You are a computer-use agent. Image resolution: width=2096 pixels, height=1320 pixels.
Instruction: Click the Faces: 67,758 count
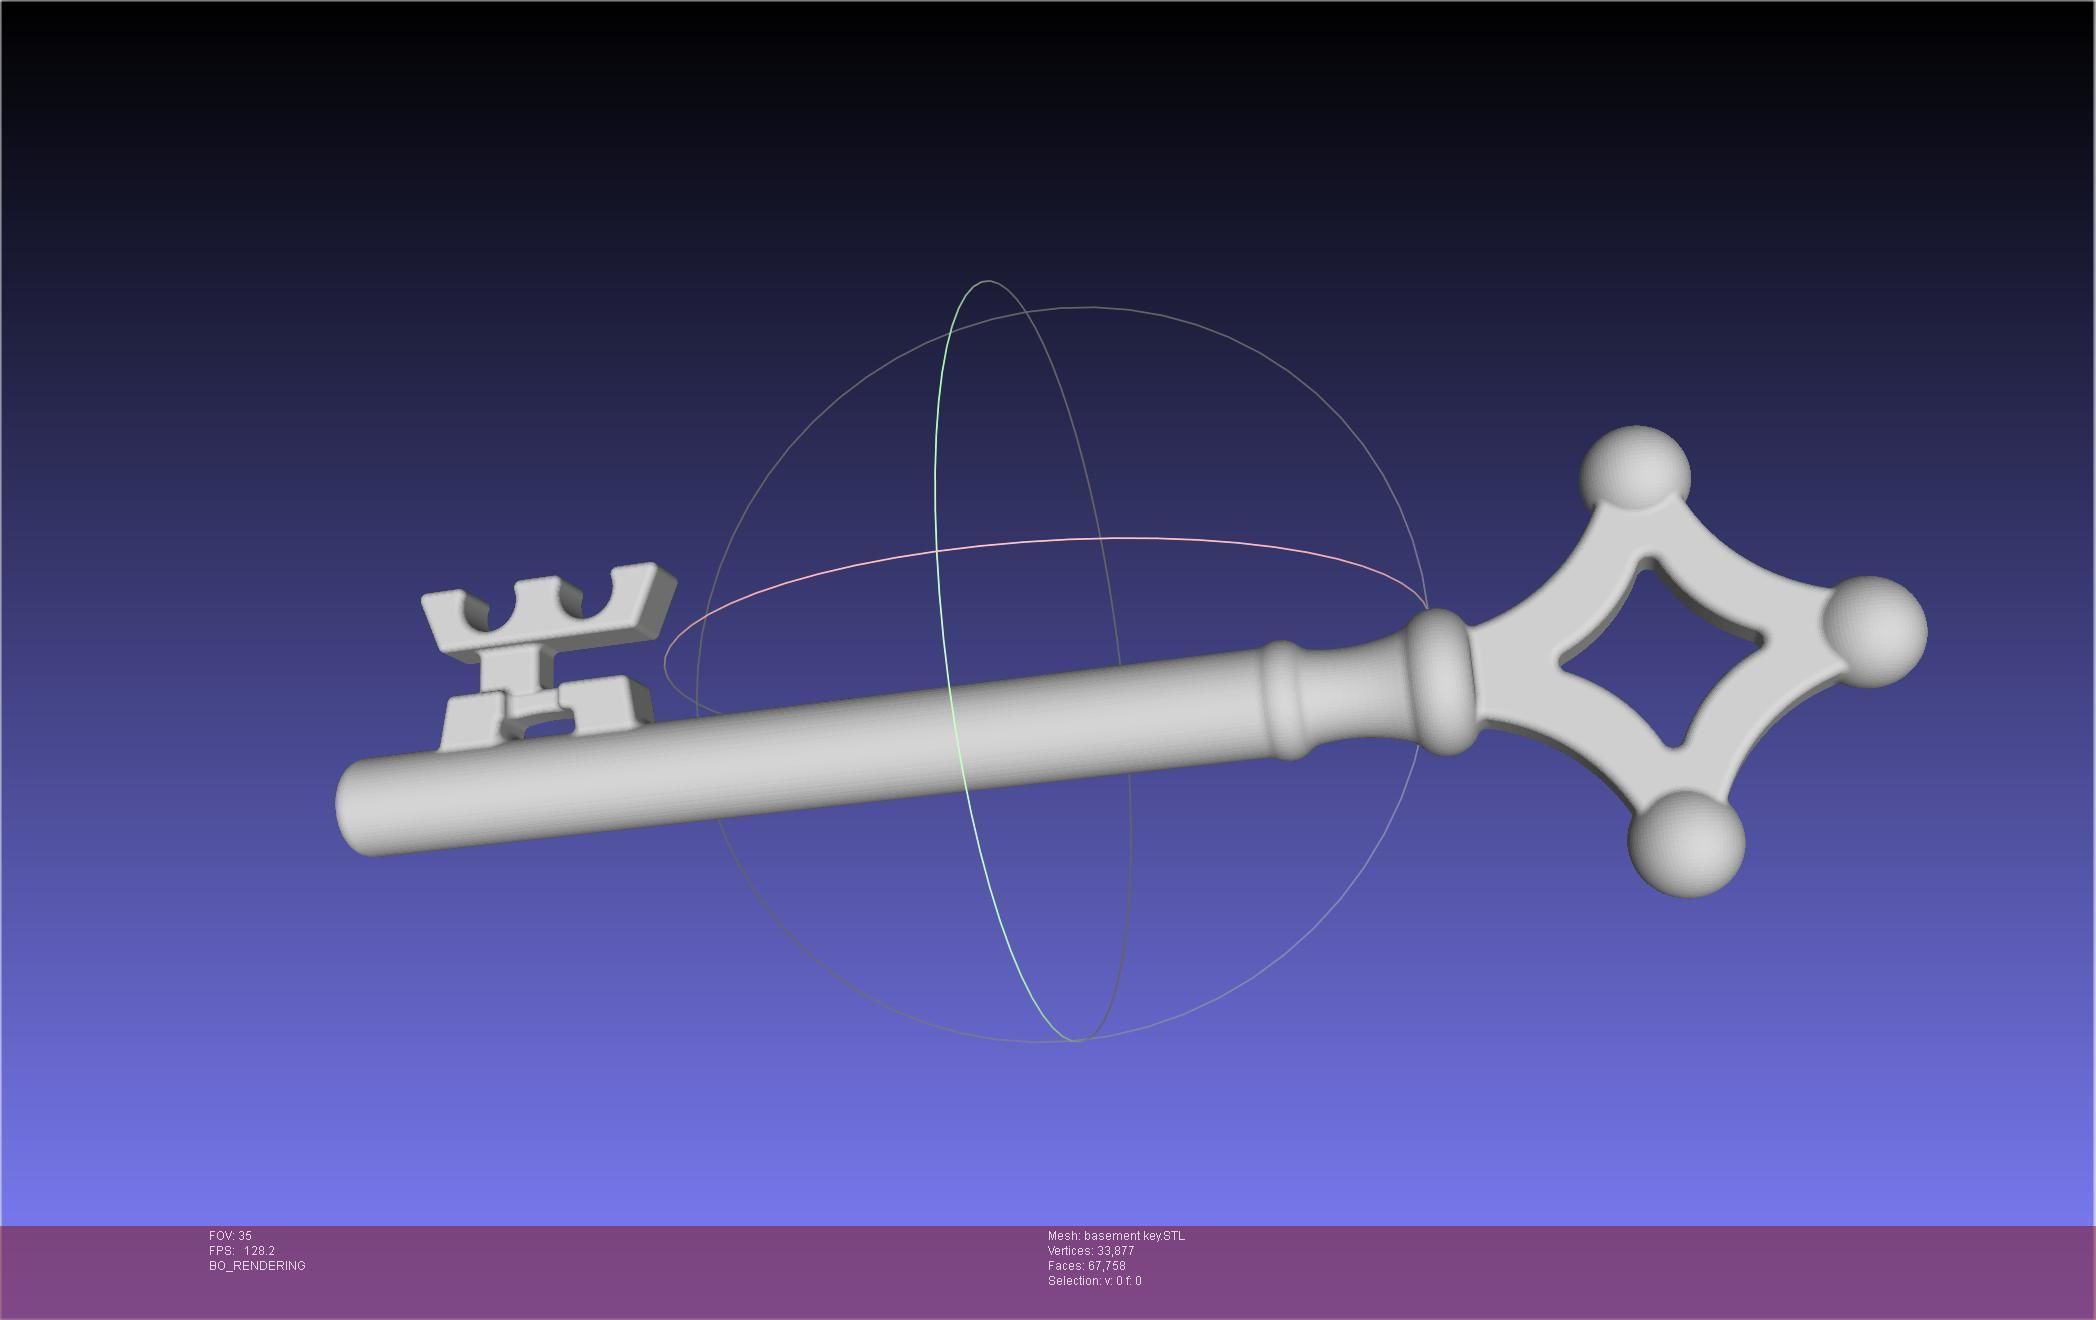(x=1087, y=1266)
